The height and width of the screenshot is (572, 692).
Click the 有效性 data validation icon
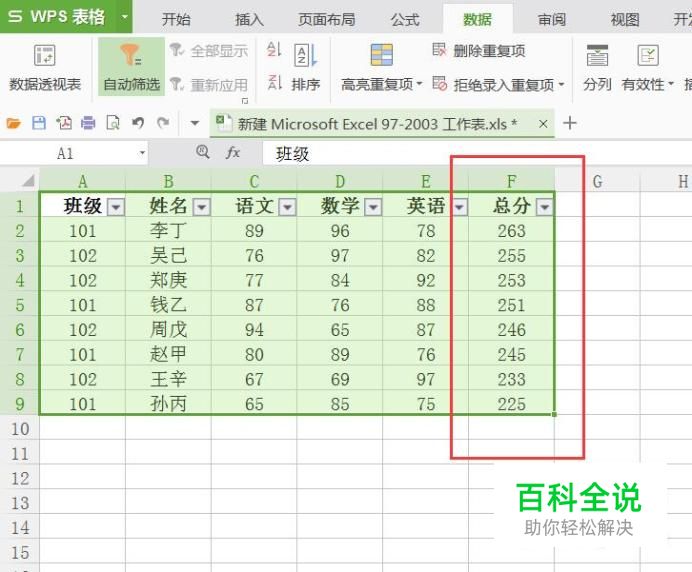coord(647,55)
